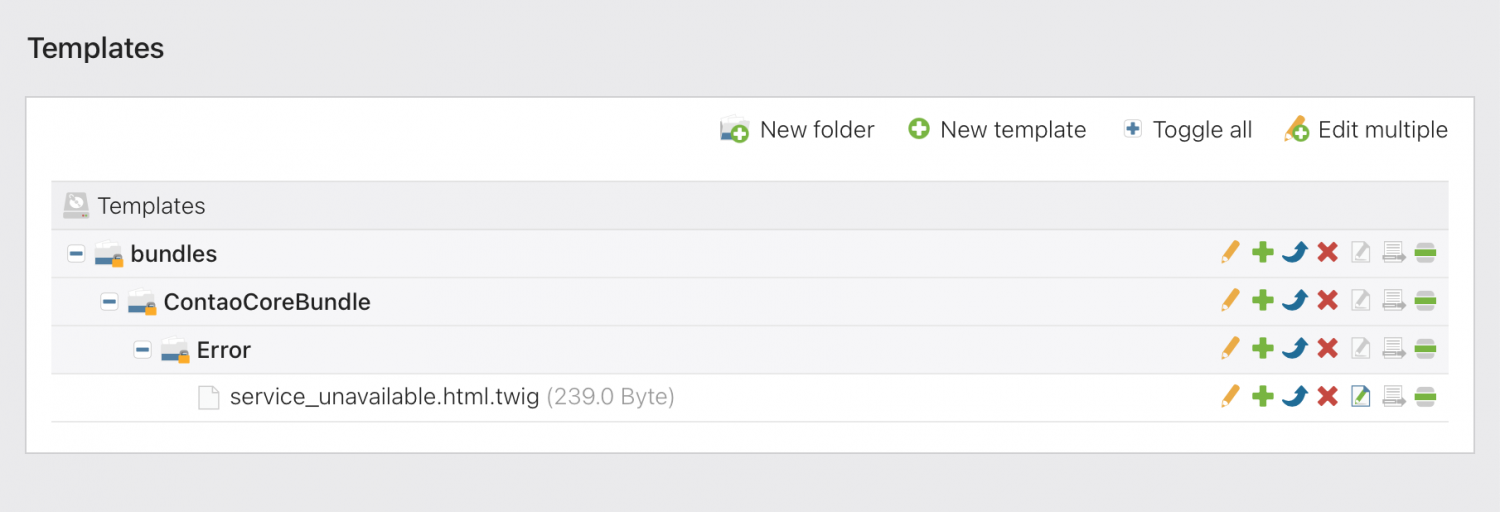Click the red X on Error folder row
Image resolution: width=1500 pixels, height=512 pixels.
(1327, 349)
